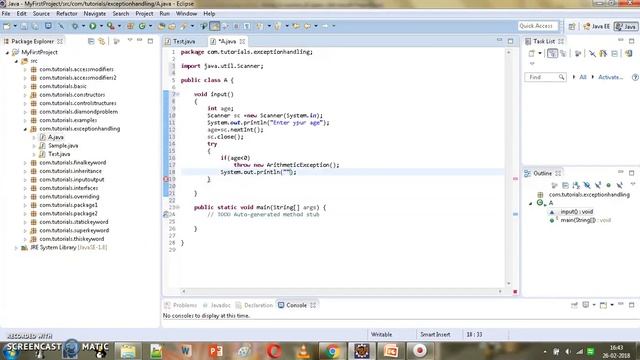The image size is (640, 360).
Task: Click the Java perspective button
Action: tap(626, 26)
